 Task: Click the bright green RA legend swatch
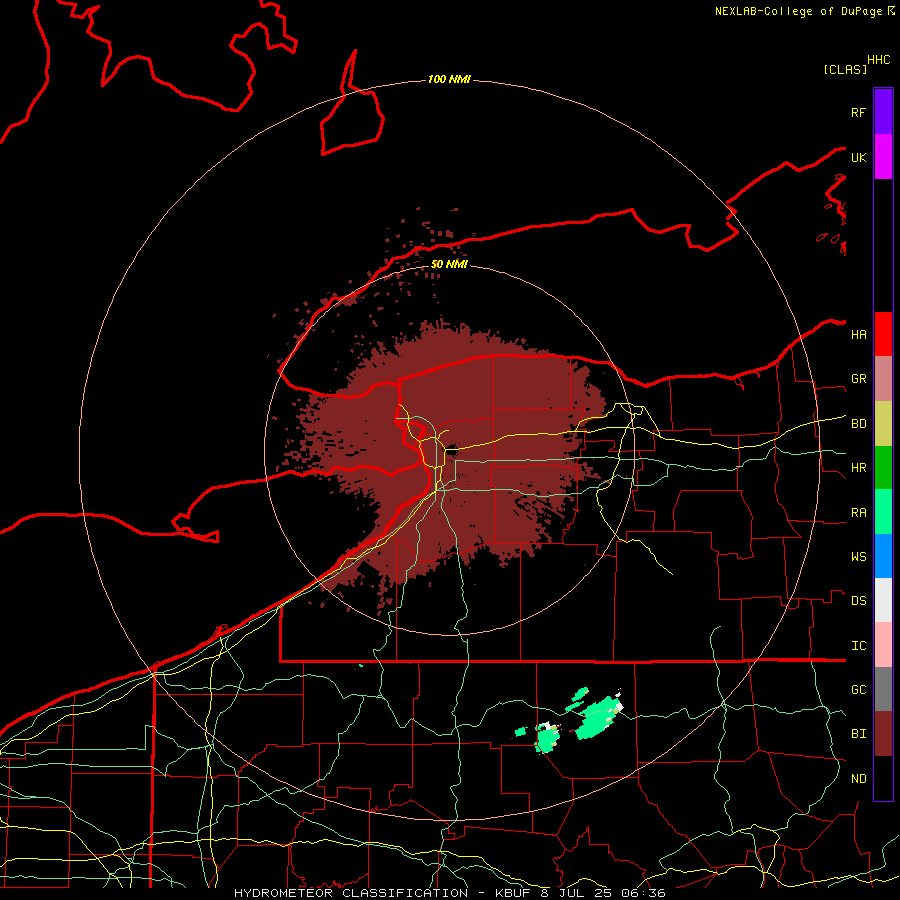pyautogui.click(x=883, y=512)
